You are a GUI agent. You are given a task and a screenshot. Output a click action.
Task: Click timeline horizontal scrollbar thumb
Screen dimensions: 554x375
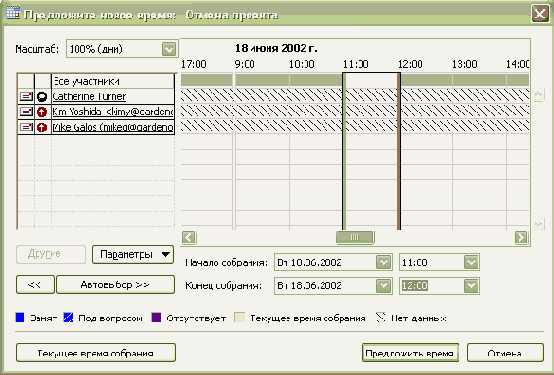(x=355, y=237)
